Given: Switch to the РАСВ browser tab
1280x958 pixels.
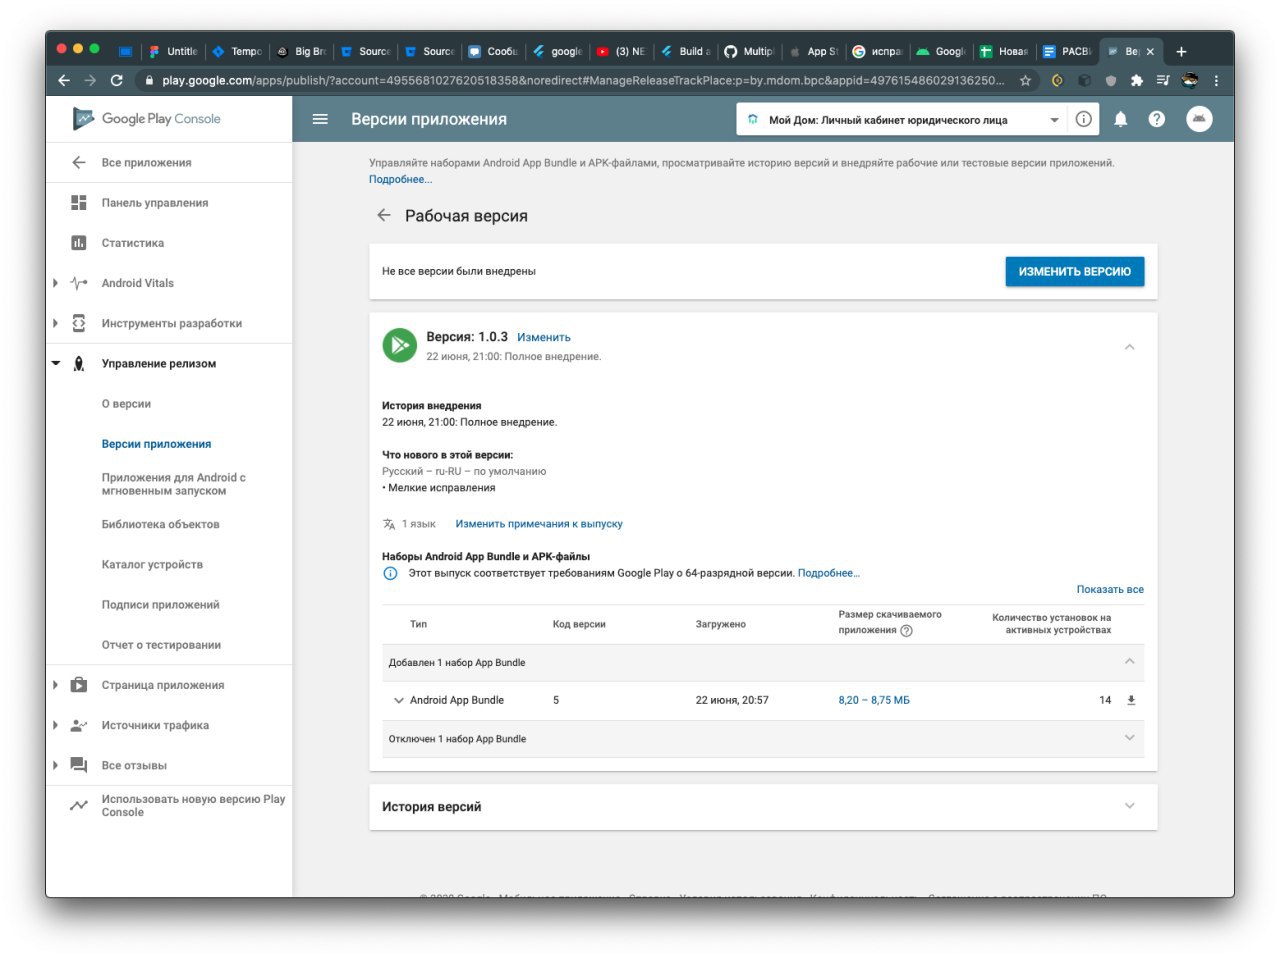Looking at the screenshot, I should 1067,51.
